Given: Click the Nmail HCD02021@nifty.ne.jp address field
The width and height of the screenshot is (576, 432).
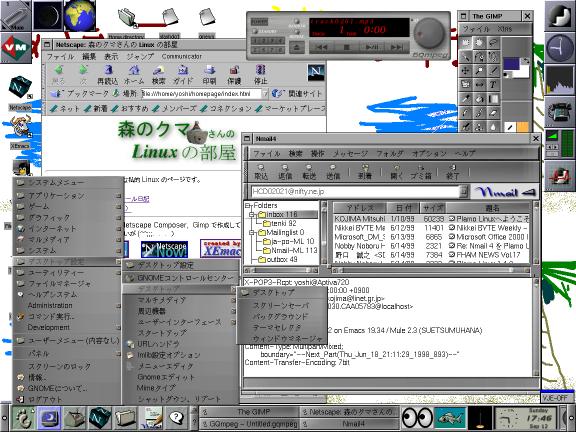Looking at the screenshot, I should [x=355, y=191].
